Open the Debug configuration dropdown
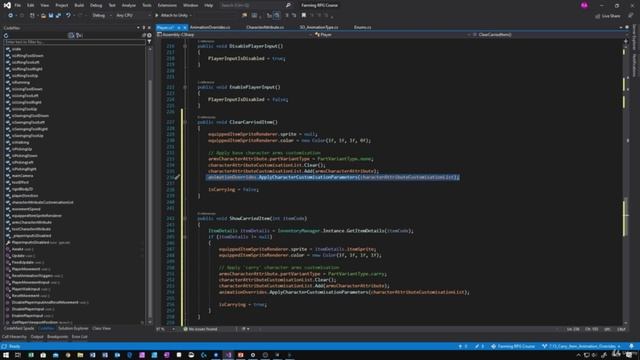 pyautogui.click(x=101, y=16)
